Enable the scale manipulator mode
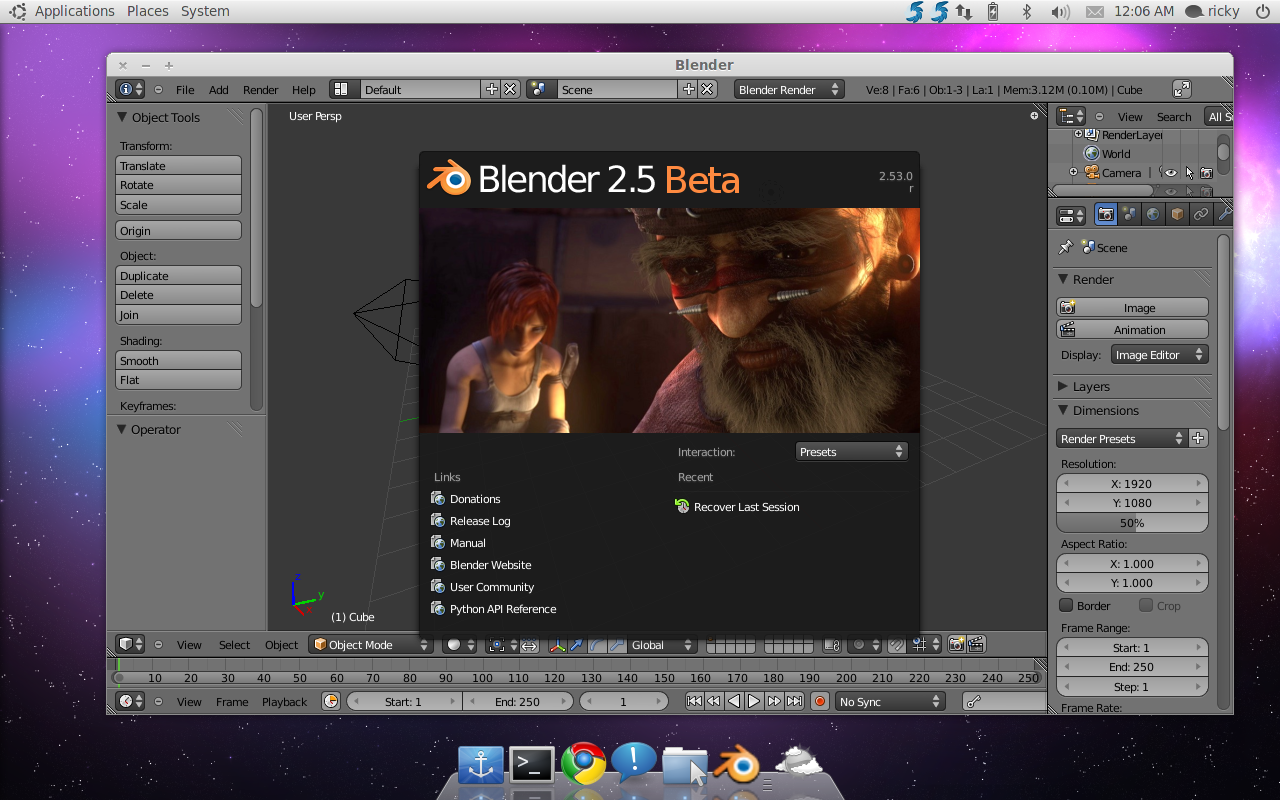Image resolution: width=1280 pixels, height=800 pixels. pyautogui.click(x=617, y=645)
